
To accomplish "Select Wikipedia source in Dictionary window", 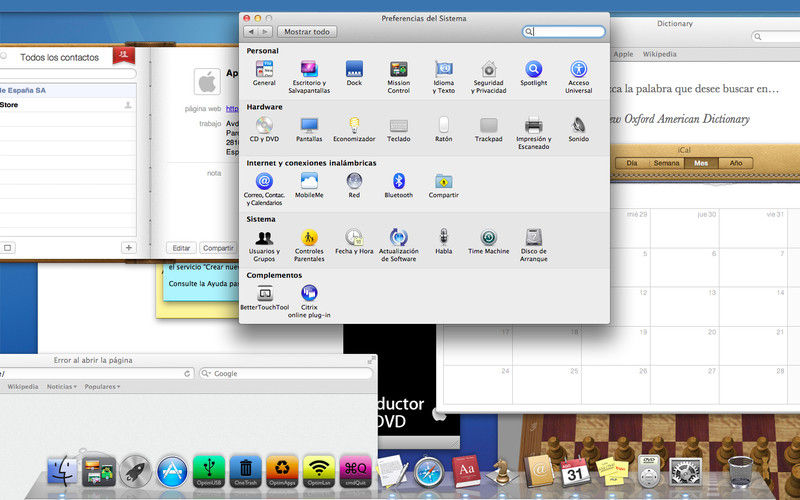I will [x=659, y=54].
